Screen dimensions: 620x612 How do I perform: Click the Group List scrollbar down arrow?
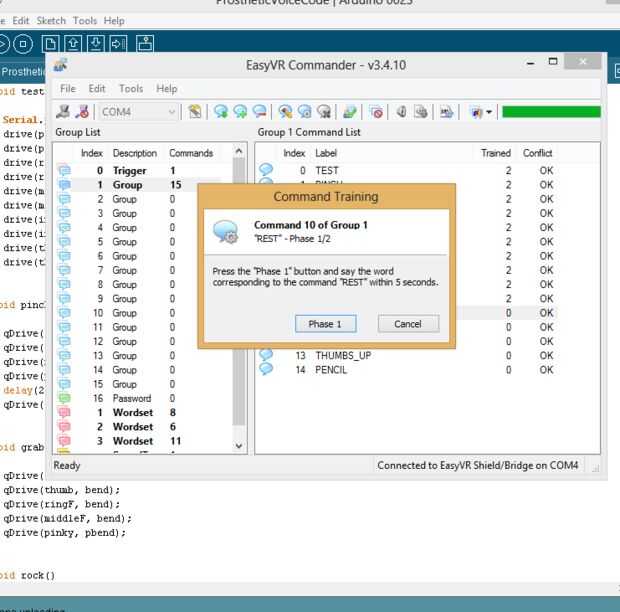(x=239, y=446)
